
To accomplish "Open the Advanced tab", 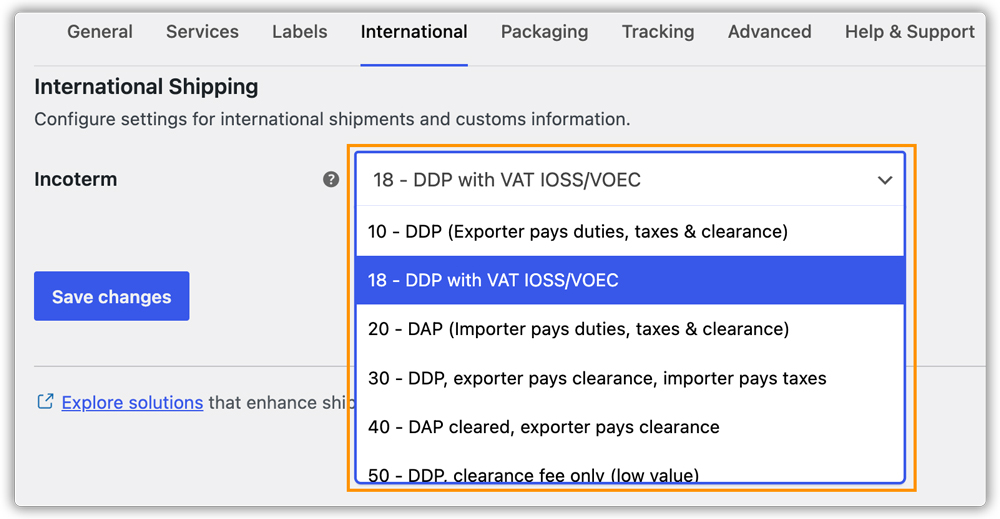I will coord(770,32).
